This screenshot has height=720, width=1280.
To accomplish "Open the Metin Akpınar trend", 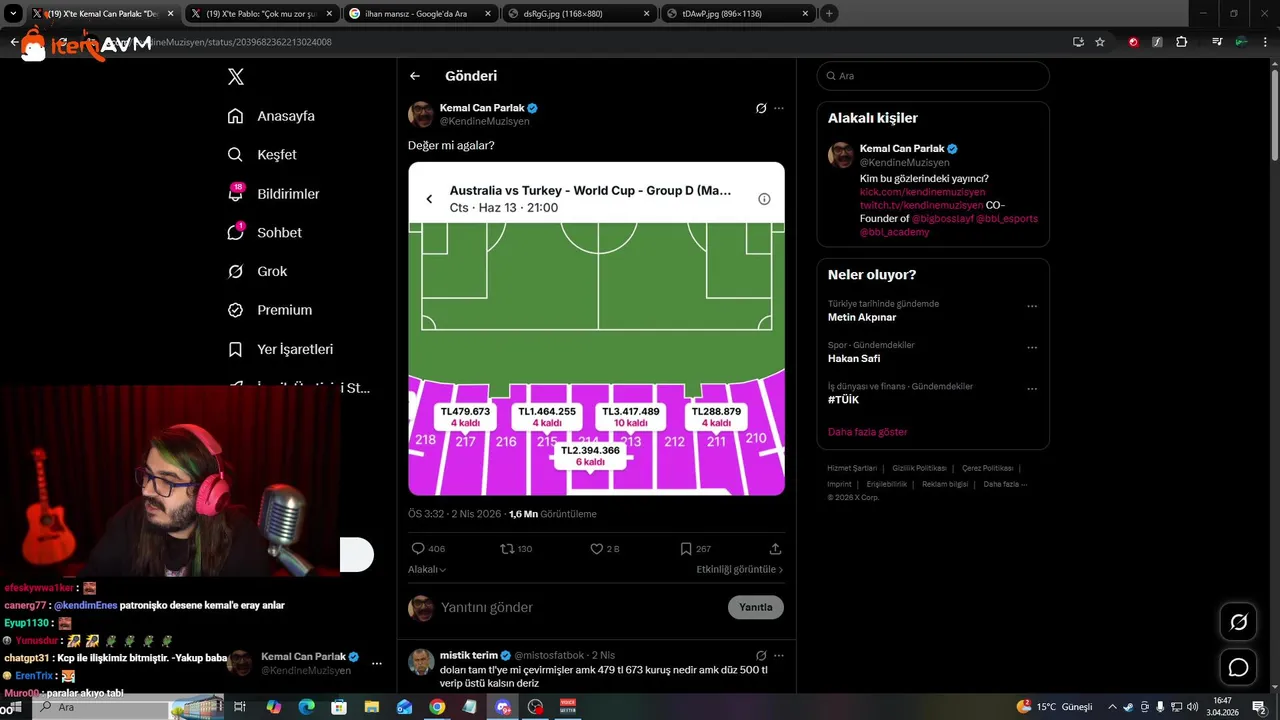I will coord(862,317).
